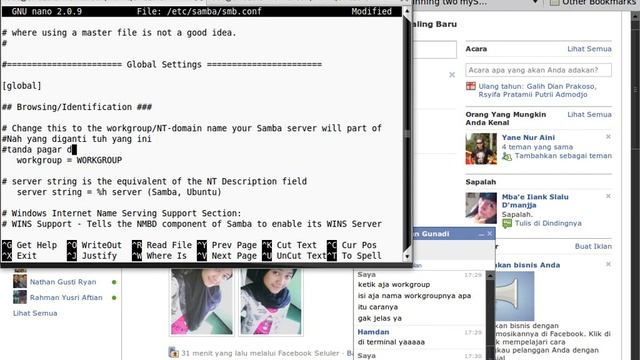Click the terminal scrollbar thumb
The width and height of the screenshot is (640, 360).
tap(407, 133)
